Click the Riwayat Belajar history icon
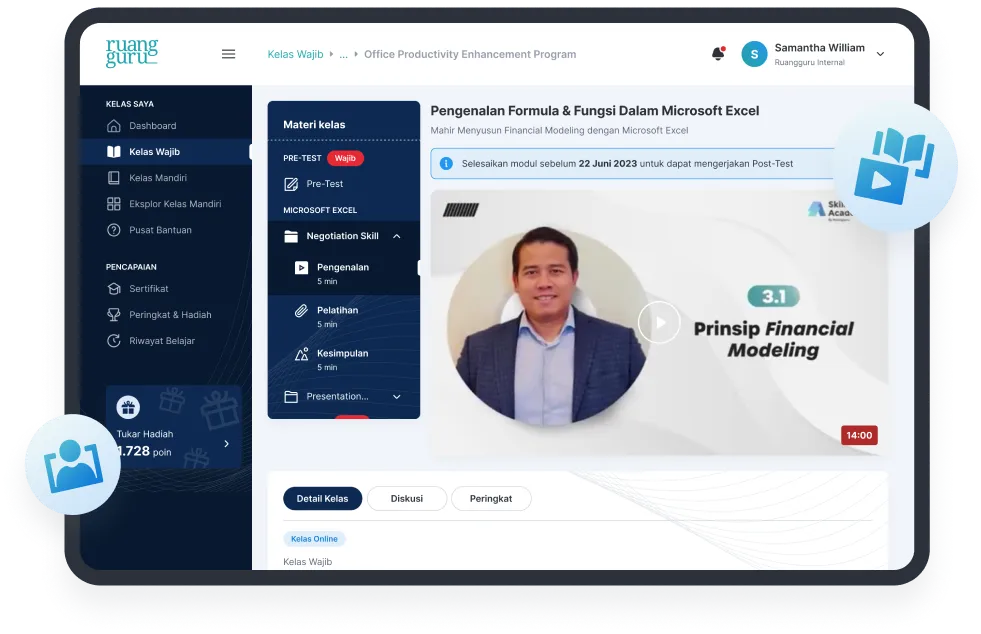The image size is (981, 634). [x=113, y=341]
